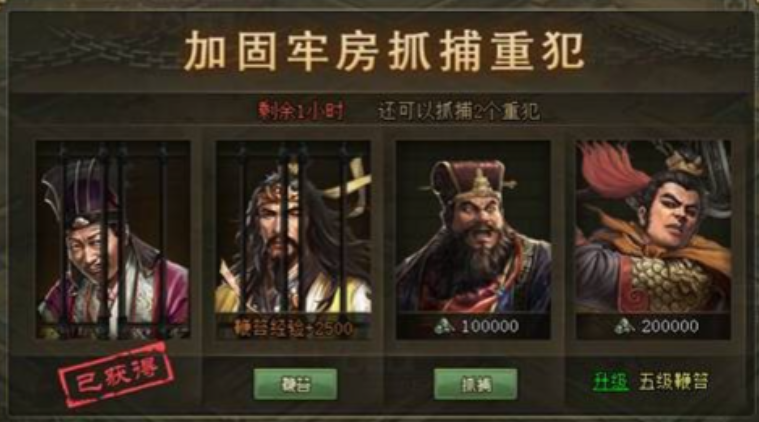The width and height of the screenshot is (759, 422).
Task: Click the red 剩余1小时 timer text
Action: (x=301, y=111)
